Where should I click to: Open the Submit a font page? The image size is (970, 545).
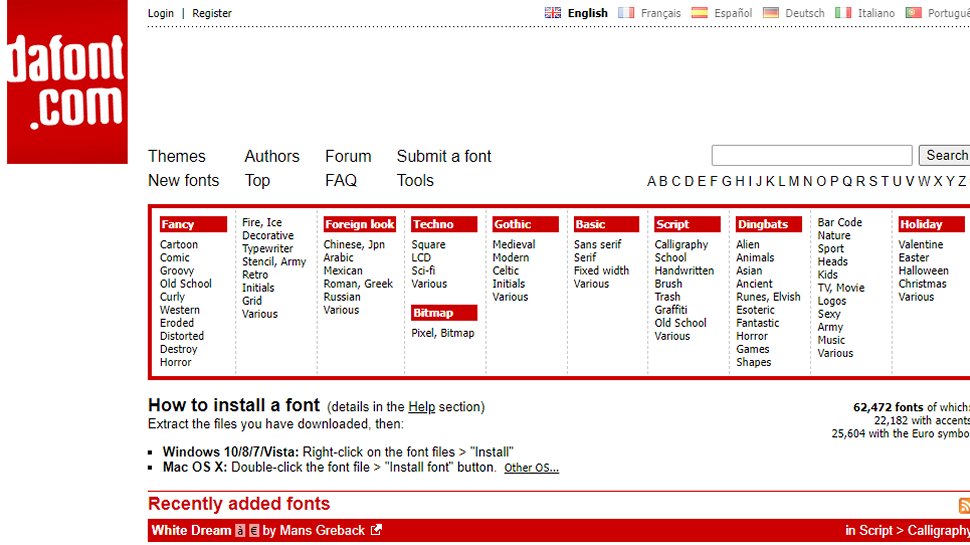(444, 156)
